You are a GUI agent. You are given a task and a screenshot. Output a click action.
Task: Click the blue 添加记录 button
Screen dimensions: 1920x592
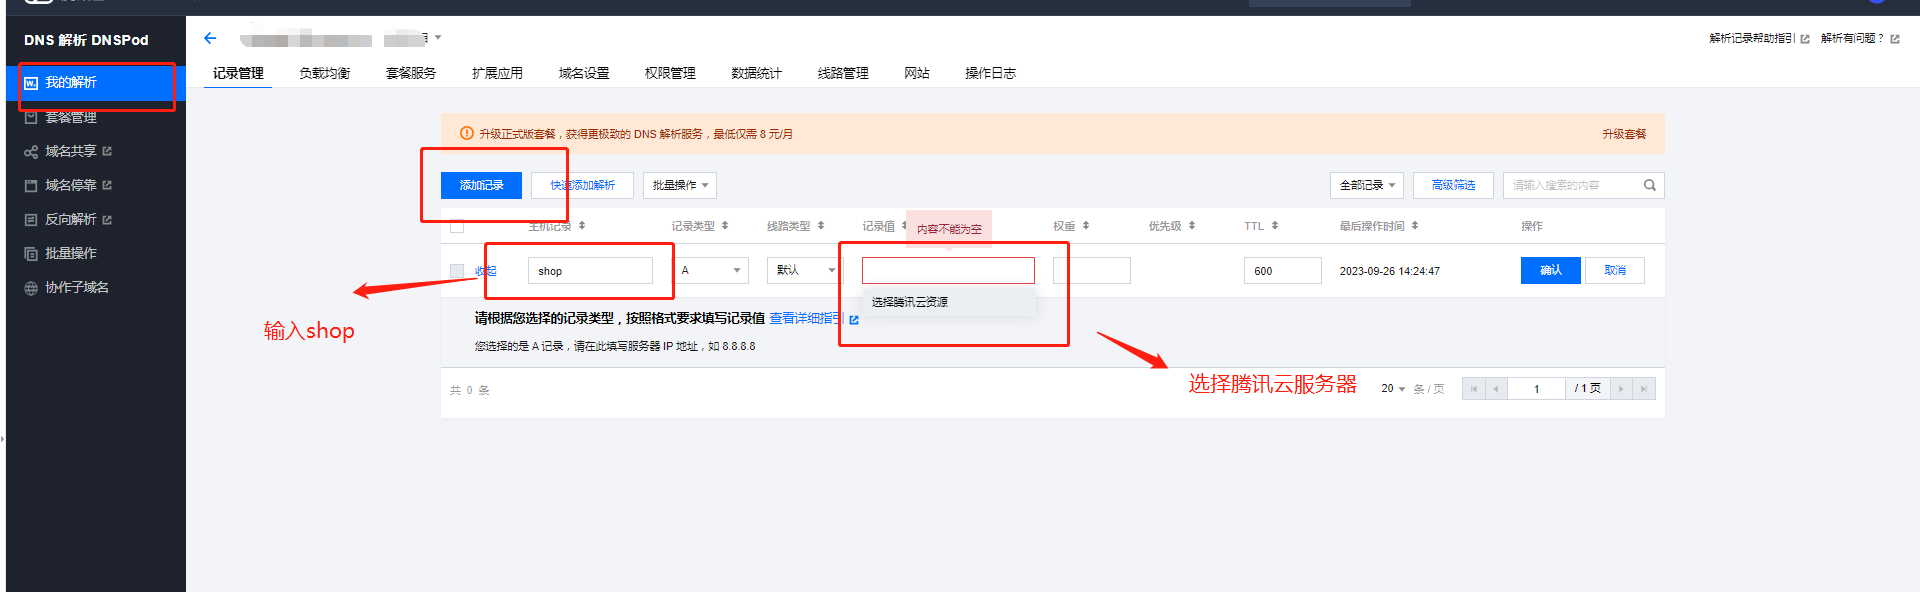coord(481,185)
